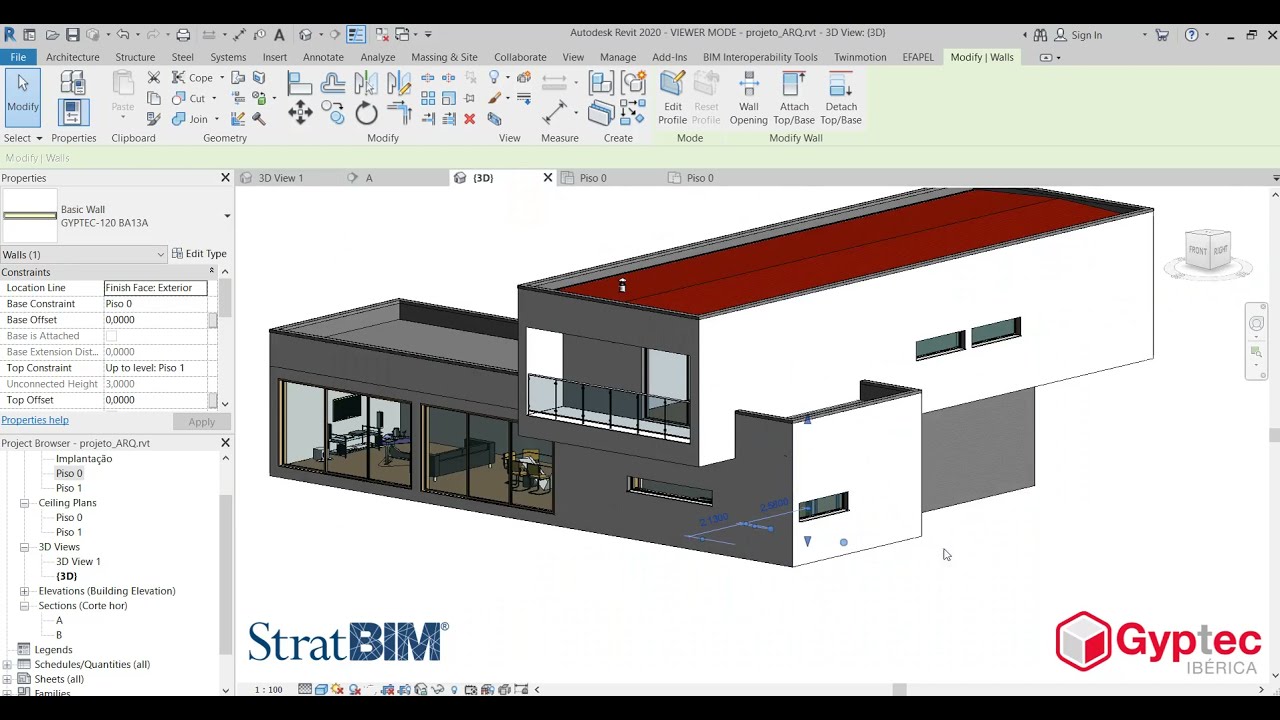Open the Walls (1) filter dropdown
Image resolution: width=1280 pixels, height=720 pixels.
click(x=83, y=254)
